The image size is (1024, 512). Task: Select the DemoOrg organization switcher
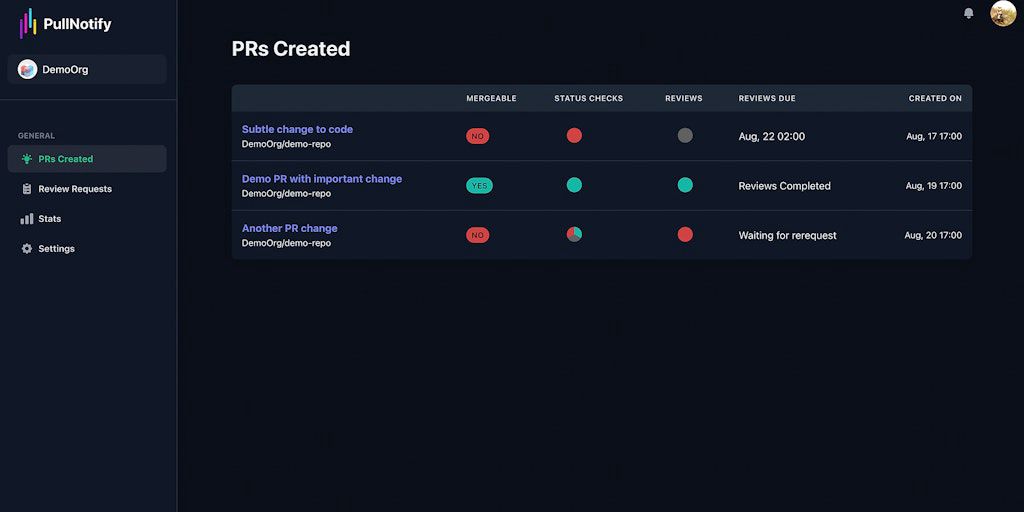click(87, 69)
